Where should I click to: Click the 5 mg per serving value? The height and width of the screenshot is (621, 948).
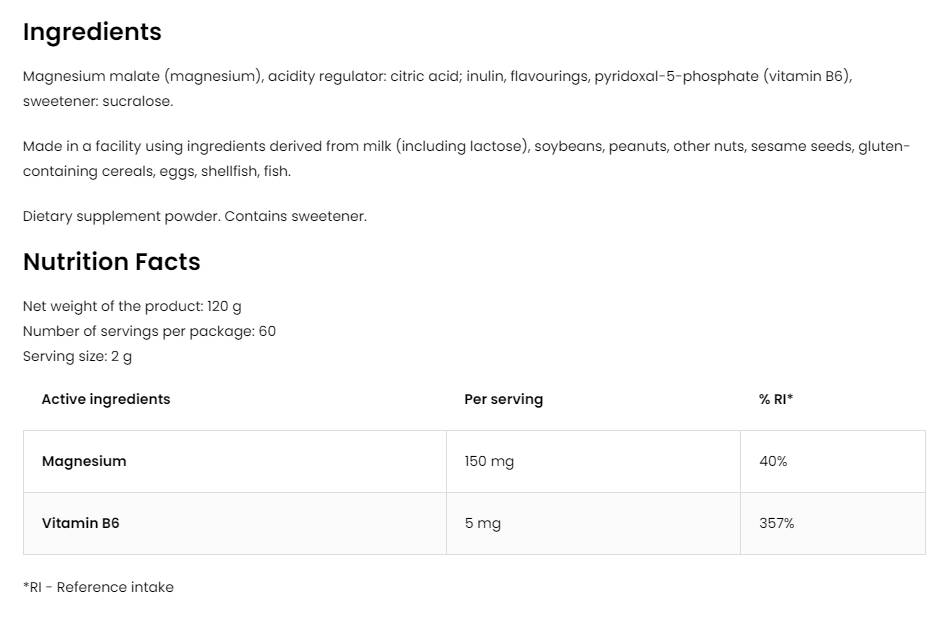(x=482, y=523)
